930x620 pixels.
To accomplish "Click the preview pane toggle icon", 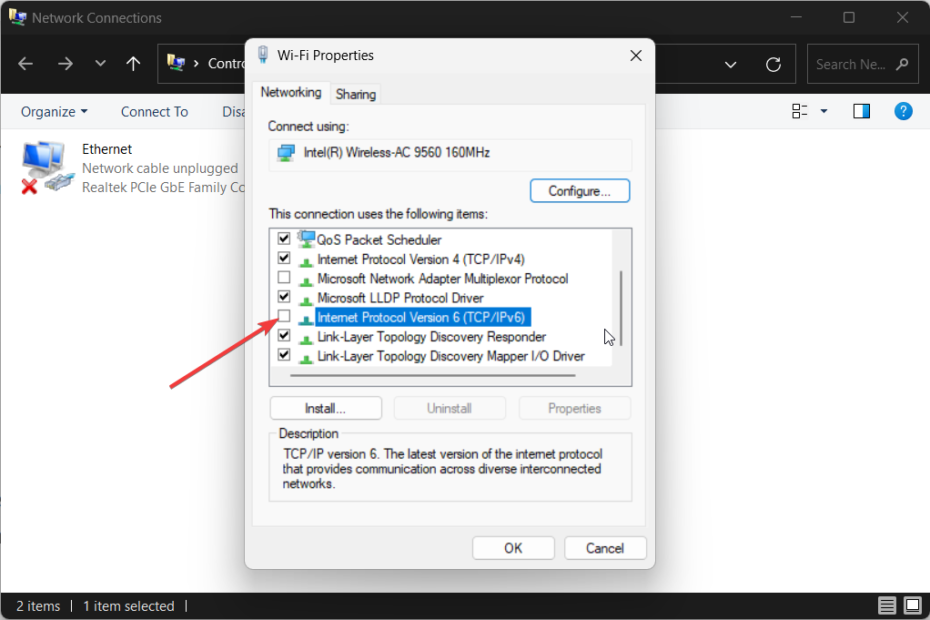I will [x=861, y=111].
